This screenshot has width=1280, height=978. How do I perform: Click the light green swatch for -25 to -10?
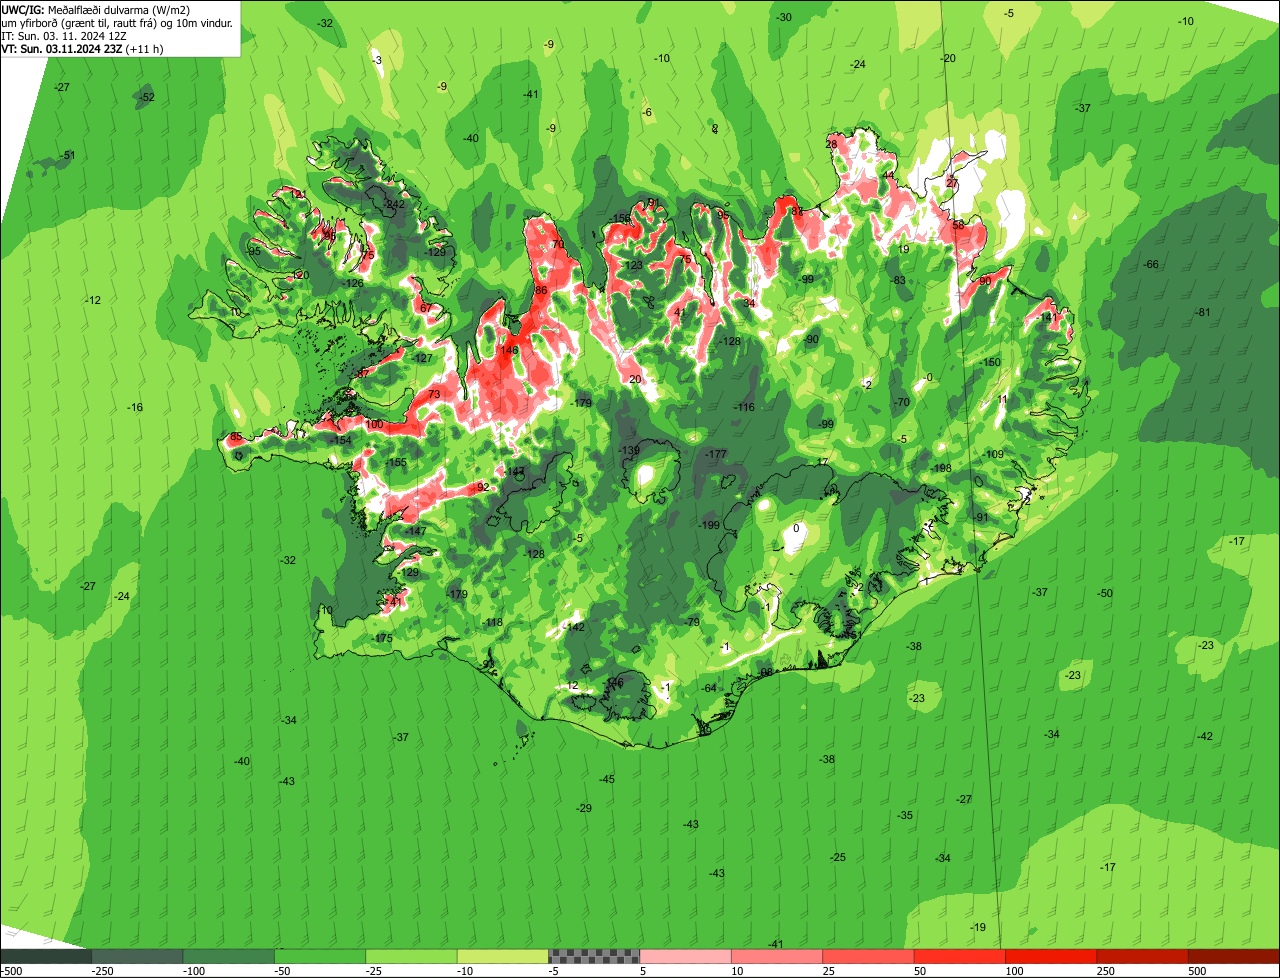[x=411, y=956]
